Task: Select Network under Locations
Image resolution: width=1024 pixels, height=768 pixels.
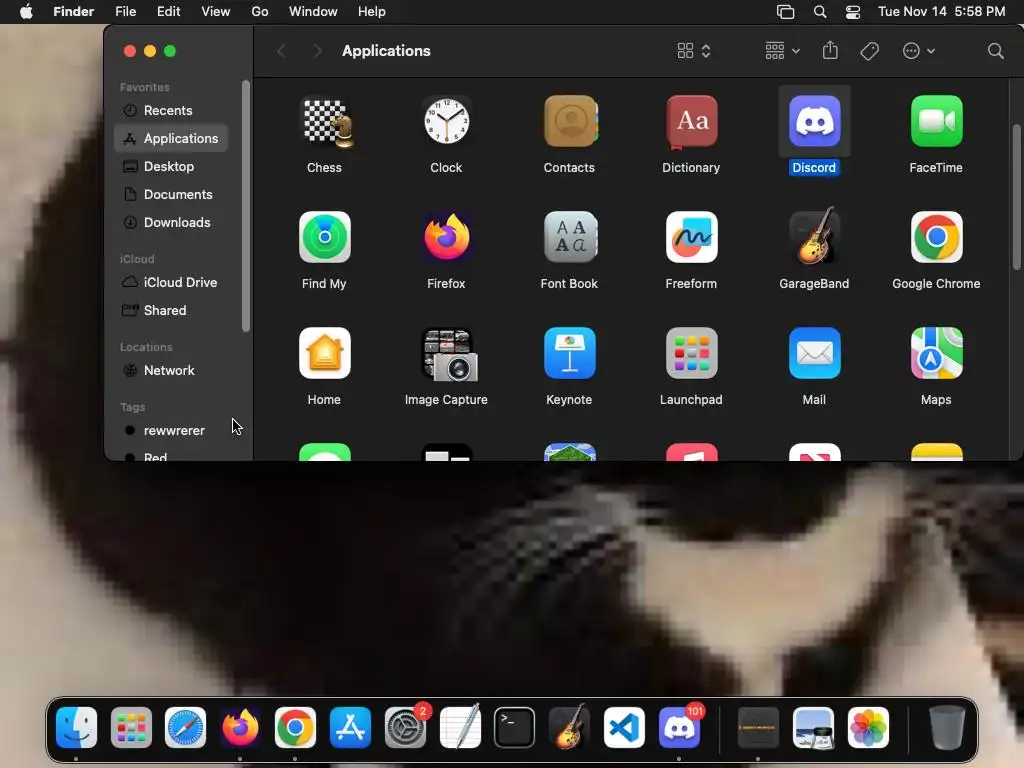Action: click(x=171, y=370)
